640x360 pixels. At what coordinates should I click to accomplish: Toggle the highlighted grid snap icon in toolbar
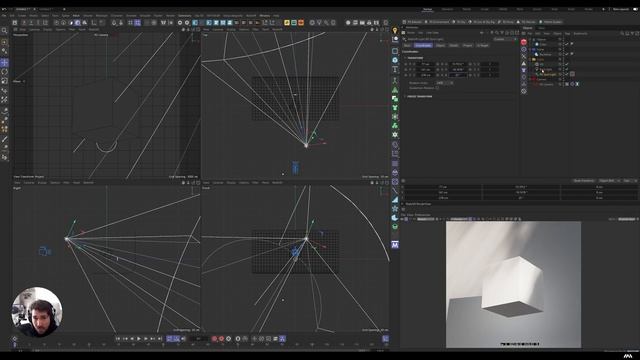[138, 22]
